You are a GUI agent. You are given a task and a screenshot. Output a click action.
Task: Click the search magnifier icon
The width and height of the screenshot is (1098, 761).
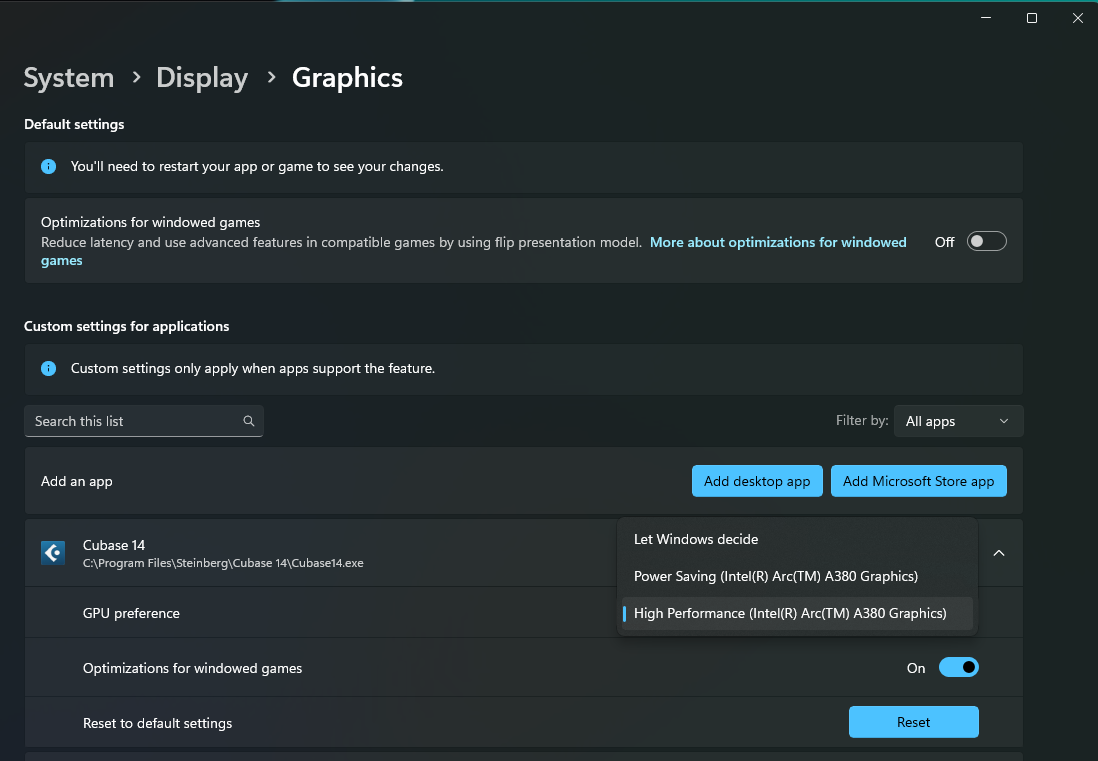249,421
